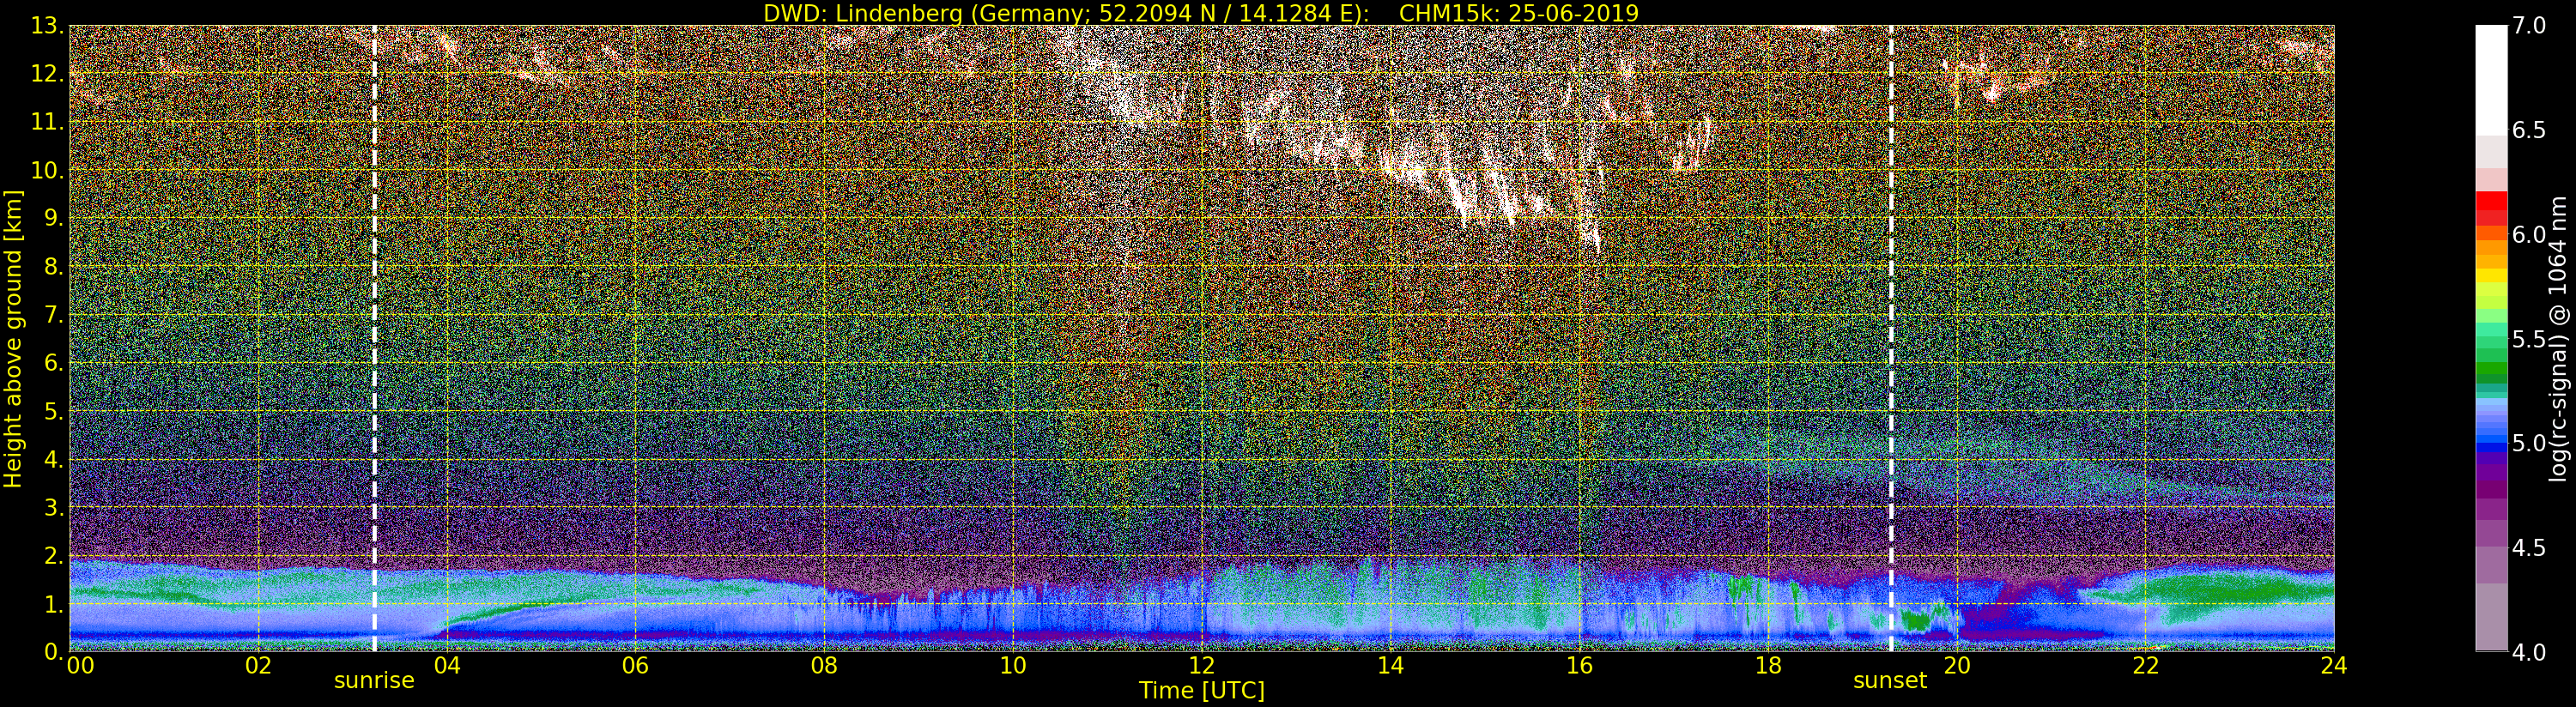Click the 'Height above ground [km]' axis label
Screen dimensions: 2576x707
13,338
